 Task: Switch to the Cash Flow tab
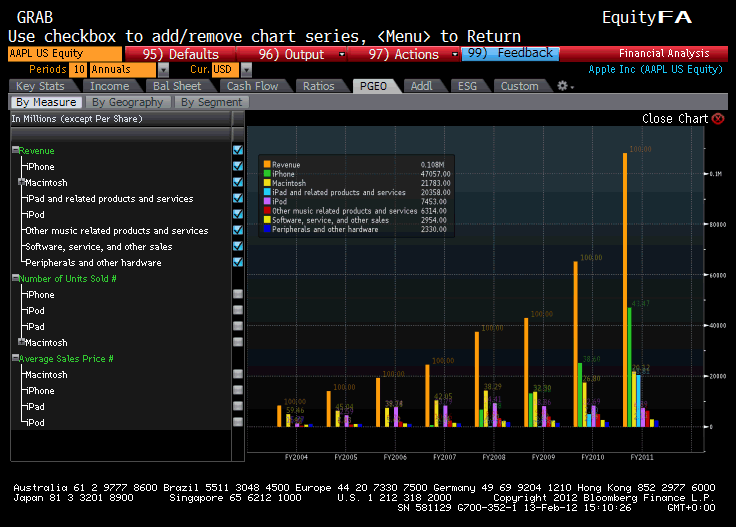tap(252, 86)
